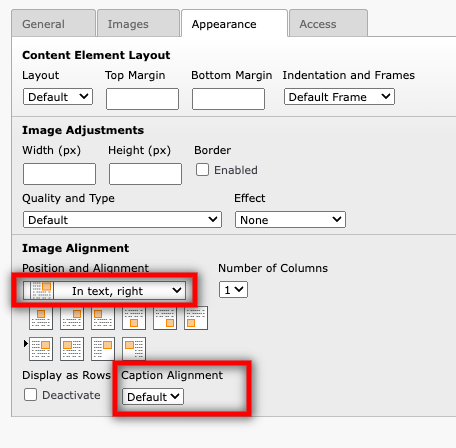Choose the 'in text, left' position icon
456x448 pixels.
(x=72, y=349)
